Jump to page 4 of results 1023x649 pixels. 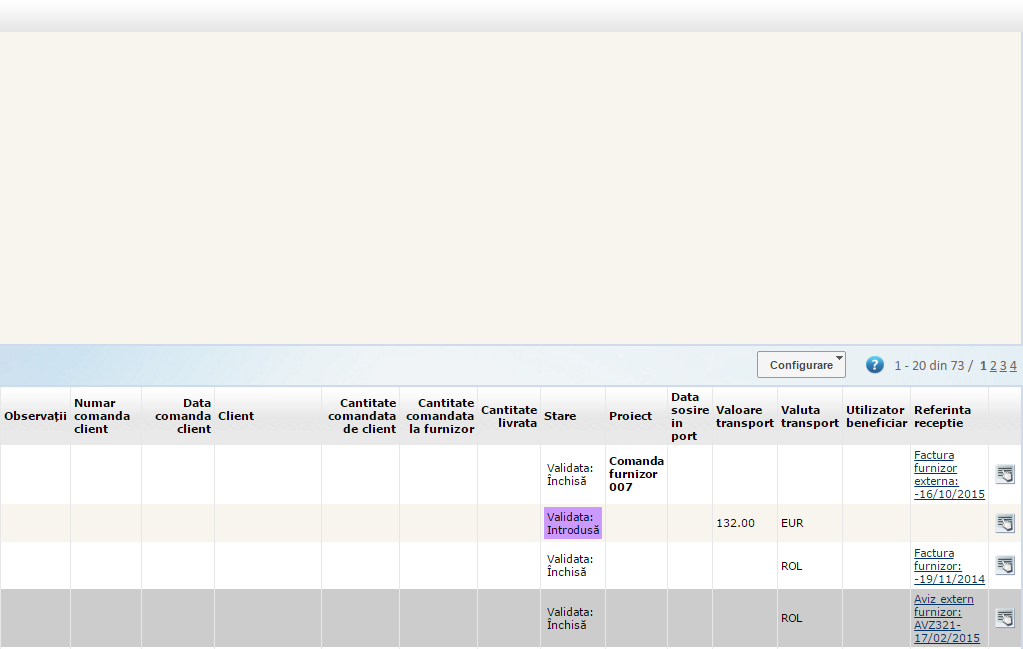coord(1013,366)
